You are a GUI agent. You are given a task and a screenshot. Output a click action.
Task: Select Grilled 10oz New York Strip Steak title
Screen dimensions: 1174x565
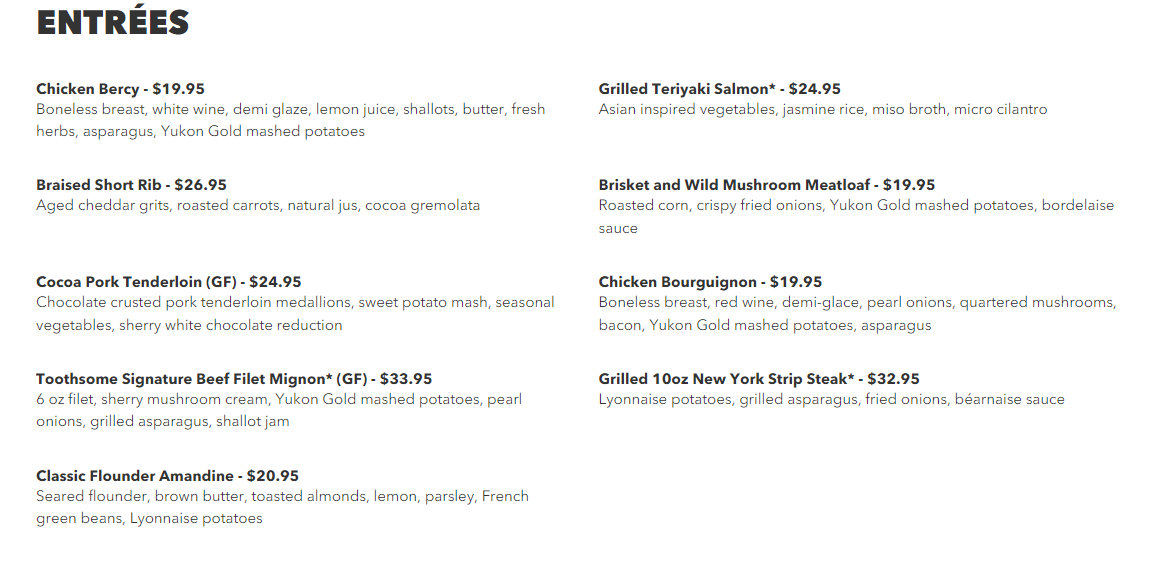click(758, 379)
